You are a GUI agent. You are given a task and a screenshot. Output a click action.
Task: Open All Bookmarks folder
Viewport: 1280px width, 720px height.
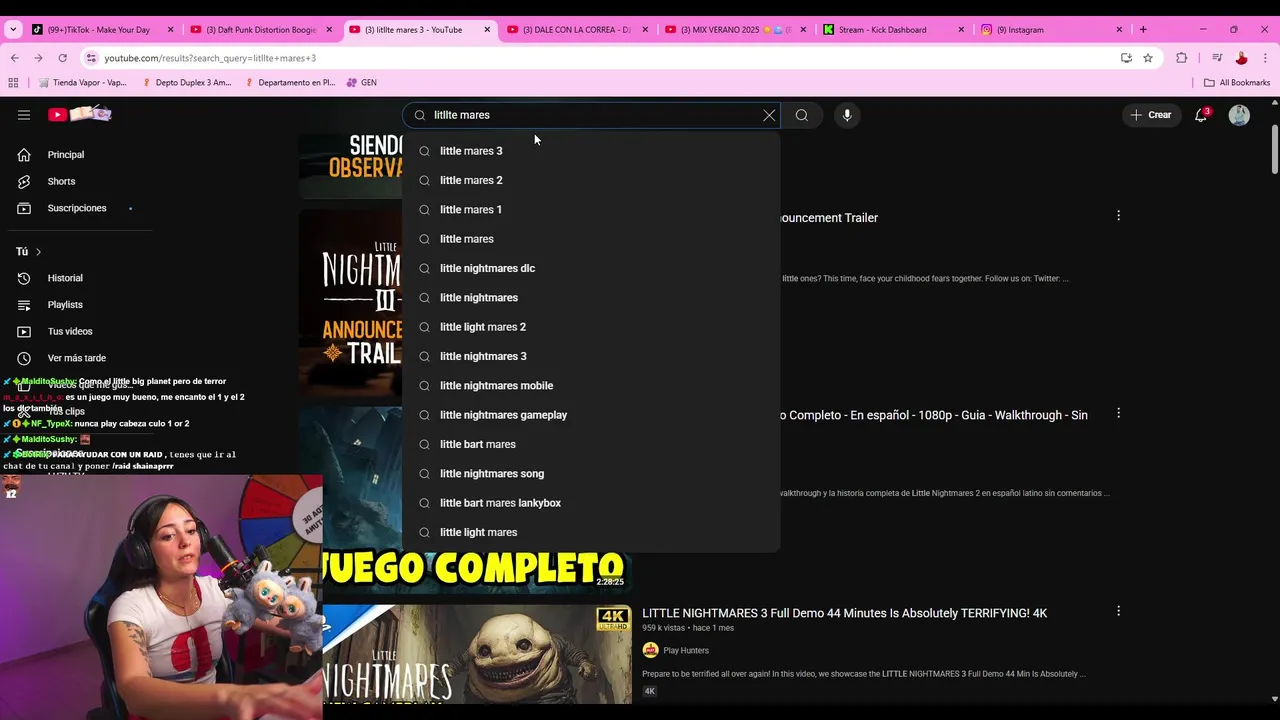tap(1237, 83)
